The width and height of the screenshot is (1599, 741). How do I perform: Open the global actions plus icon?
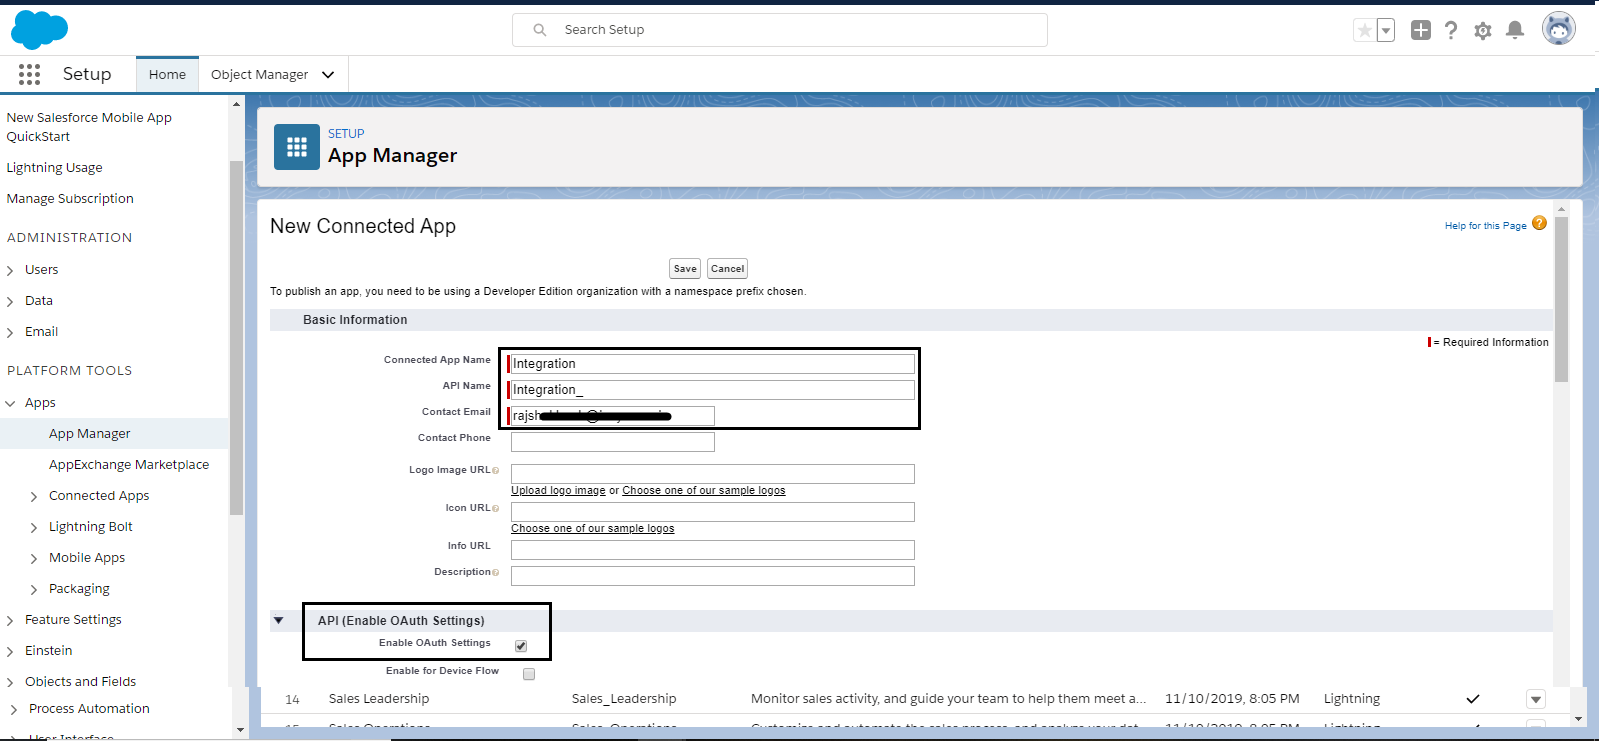coord(1420,30)
